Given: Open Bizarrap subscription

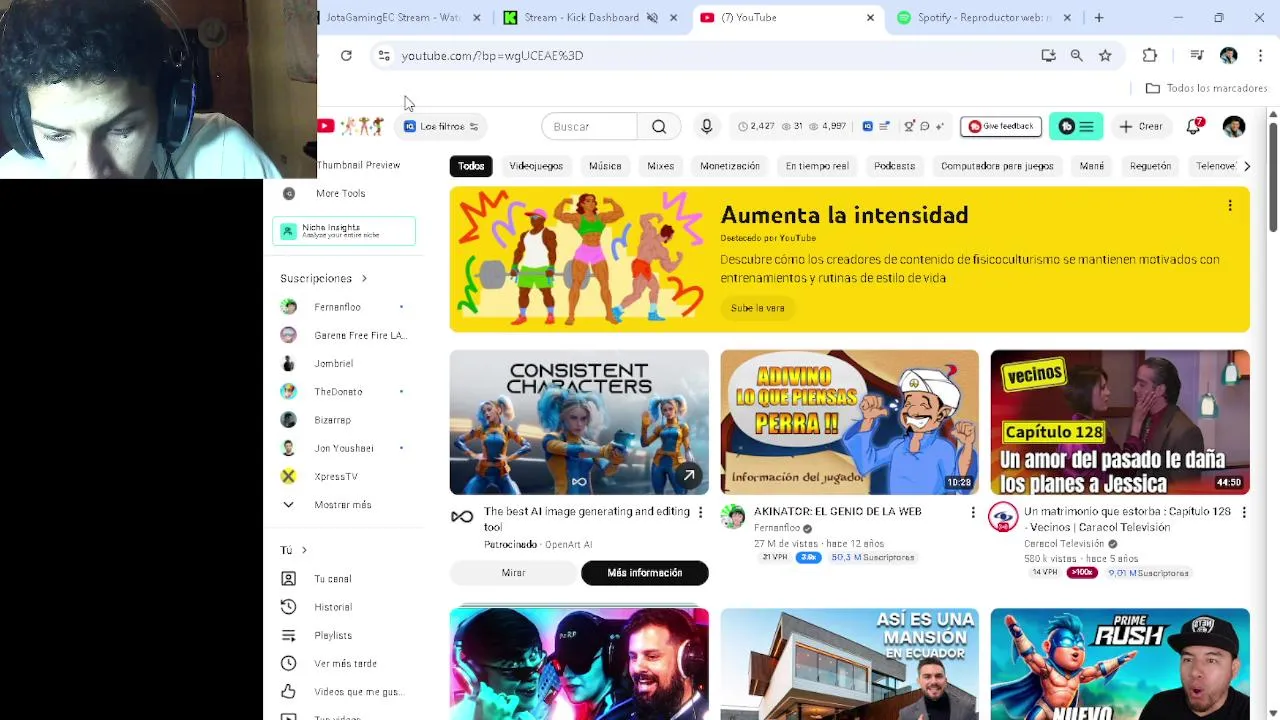Looking at the screenshot, I should (343, 420).
